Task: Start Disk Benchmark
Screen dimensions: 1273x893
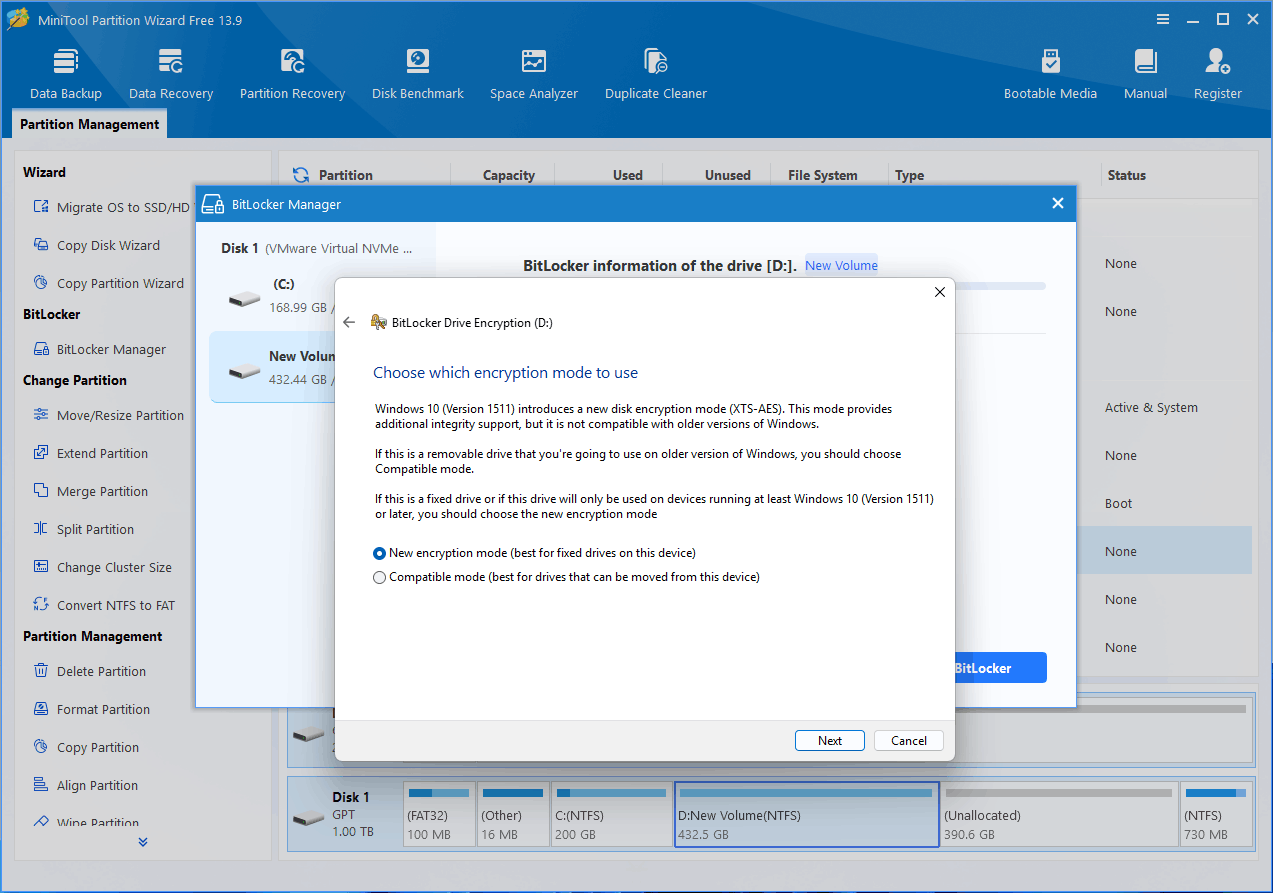Action: click(x=418, y=75)
